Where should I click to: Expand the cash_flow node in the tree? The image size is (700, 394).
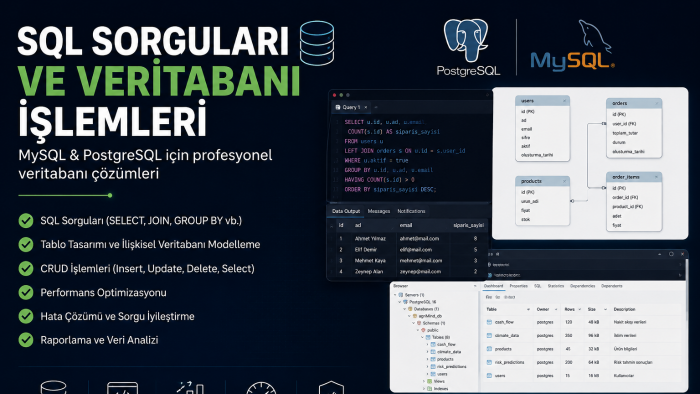click(x=427, y=344)
